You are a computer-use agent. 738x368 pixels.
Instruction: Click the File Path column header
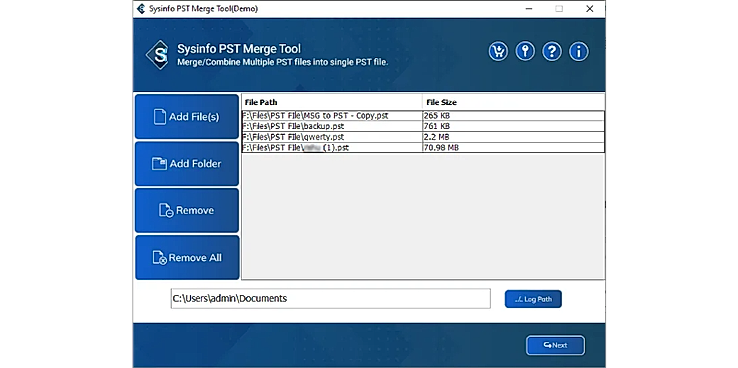pyautogui.click(x=332, y=102)
